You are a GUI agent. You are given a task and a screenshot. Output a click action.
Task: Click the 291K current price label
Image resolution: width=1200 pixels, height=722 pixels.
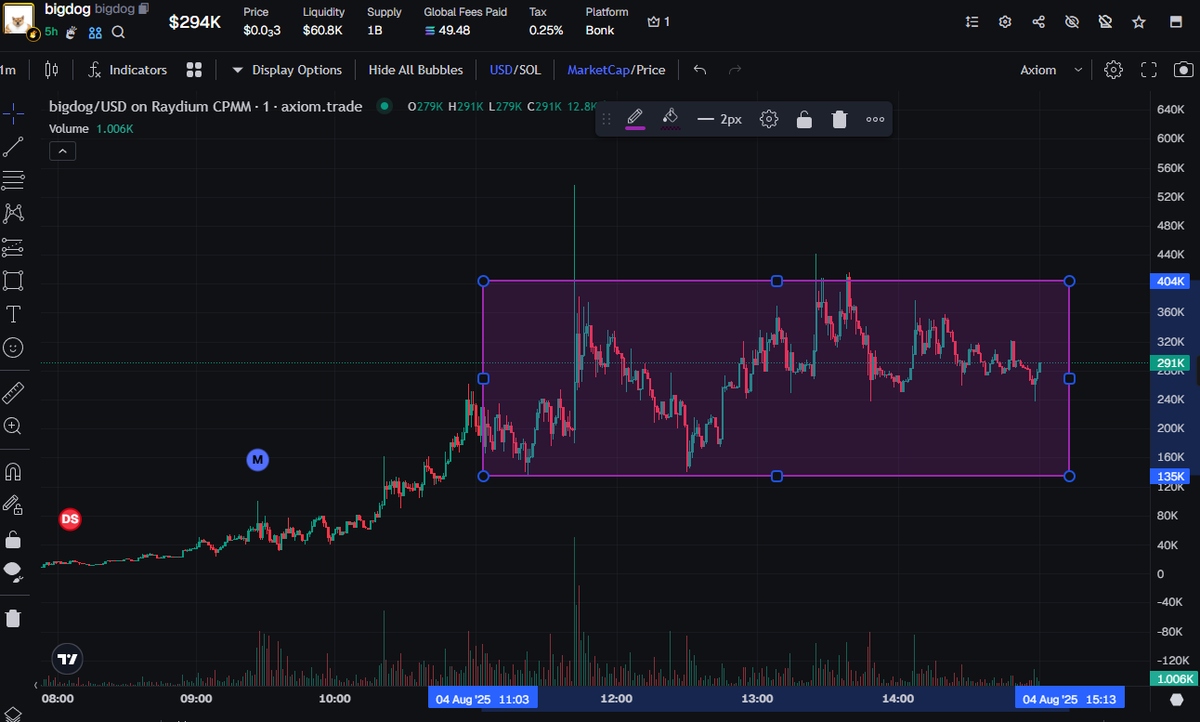[1170, 363]
